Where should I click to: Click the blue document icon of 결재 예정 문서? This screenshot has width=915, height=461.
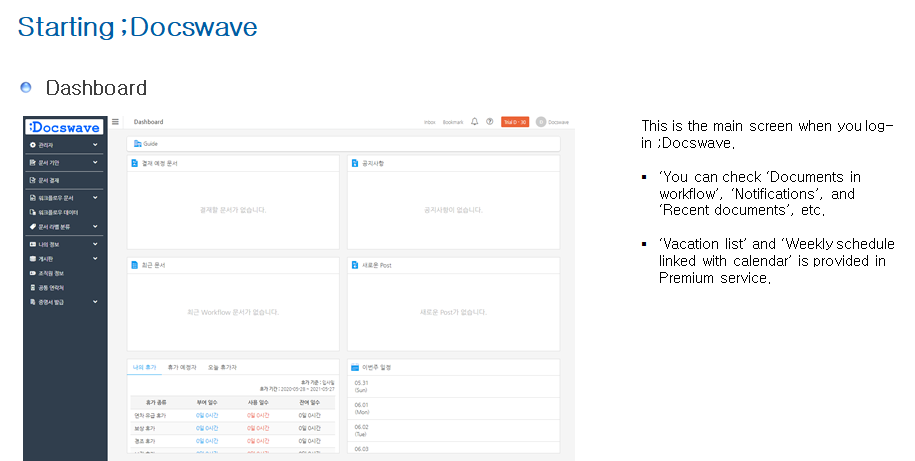[x=135, y=163]
